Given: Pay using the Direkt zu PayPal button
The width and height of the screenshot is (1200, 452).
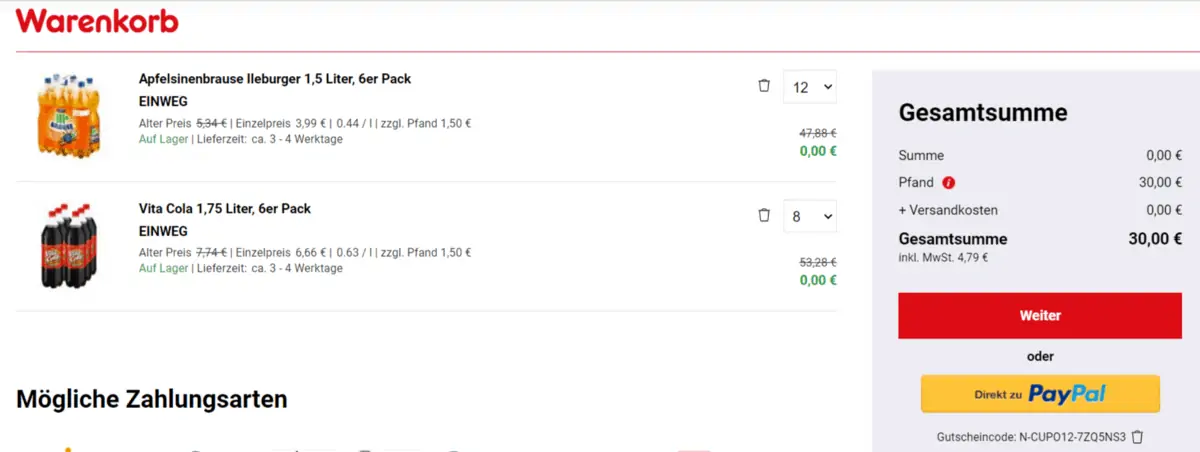Looking at the screenshot, I should pyautogui.click(x=1040, y=394).
